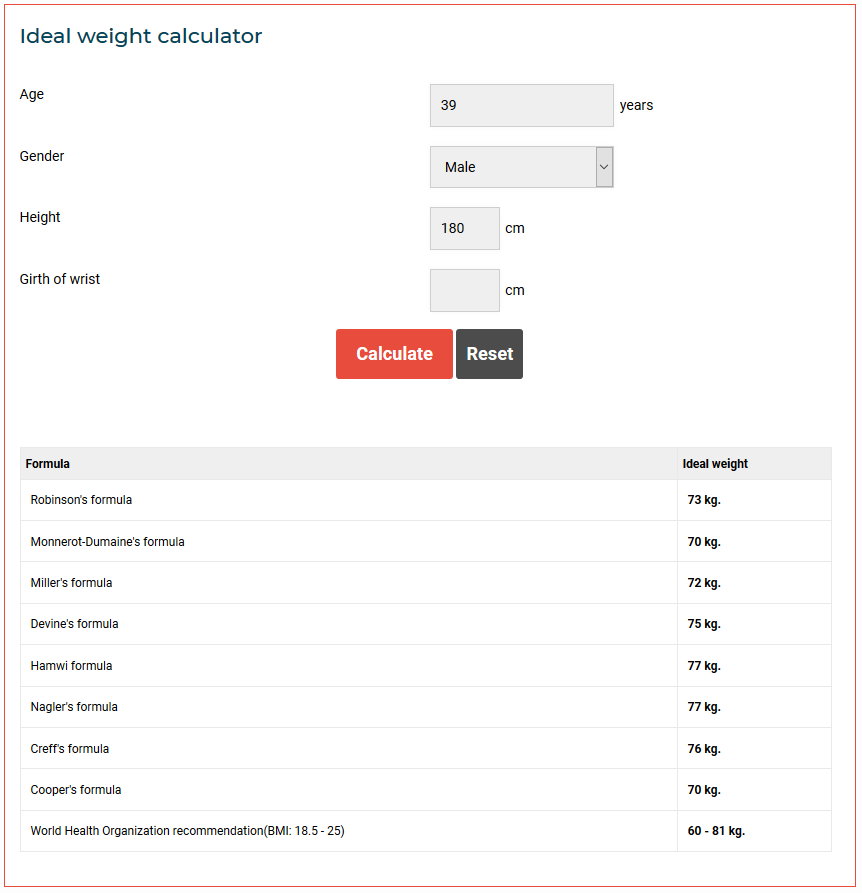
Task: Click the Gender dropdown arrow
Action: 604,167
